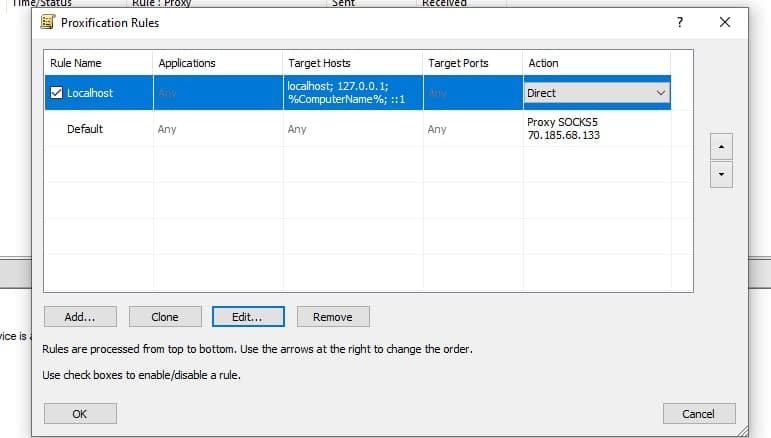Click the help question mark button
771x438 pixels.
pyautogui.click(x=680, y=22)
